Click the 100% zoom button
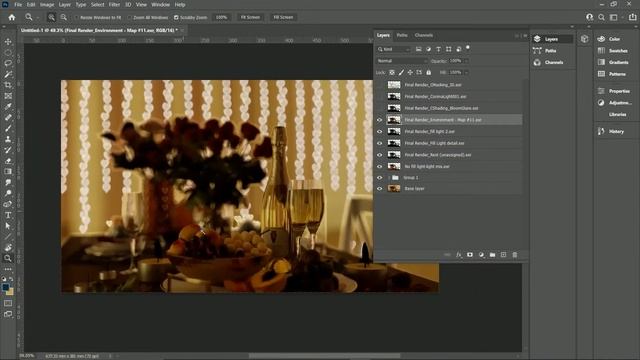The image size is (640, 360). point(222,17)
